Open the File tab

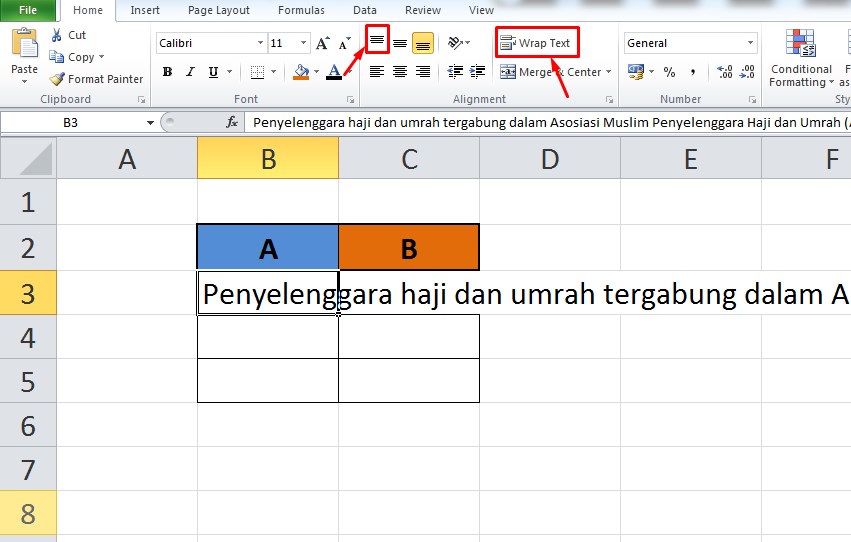[x=28, y=10]
